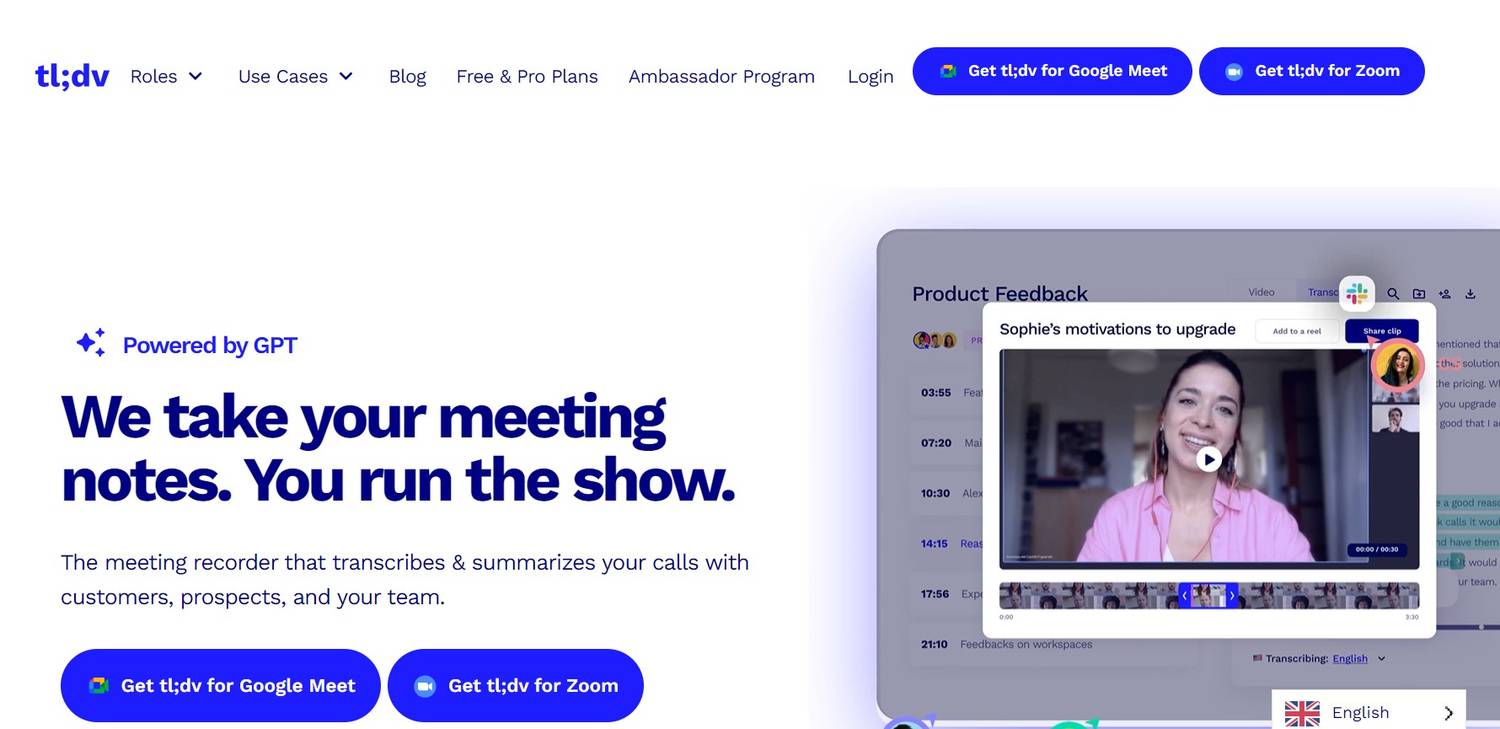
Task: Click the download icon in preview
Action: click(x=1470, y=294)
